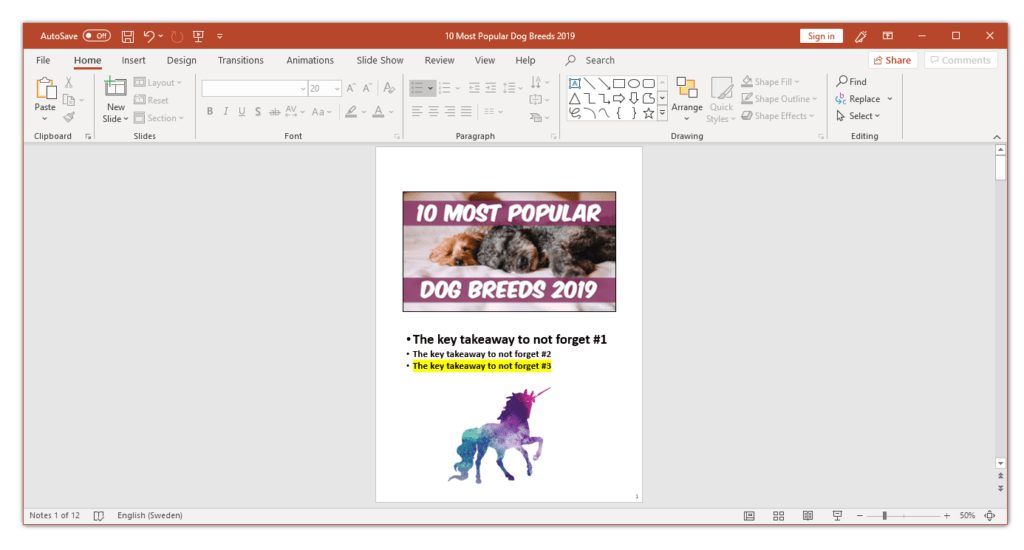
Task: Switch to the Slide Show tab
Action: (380, 60)
